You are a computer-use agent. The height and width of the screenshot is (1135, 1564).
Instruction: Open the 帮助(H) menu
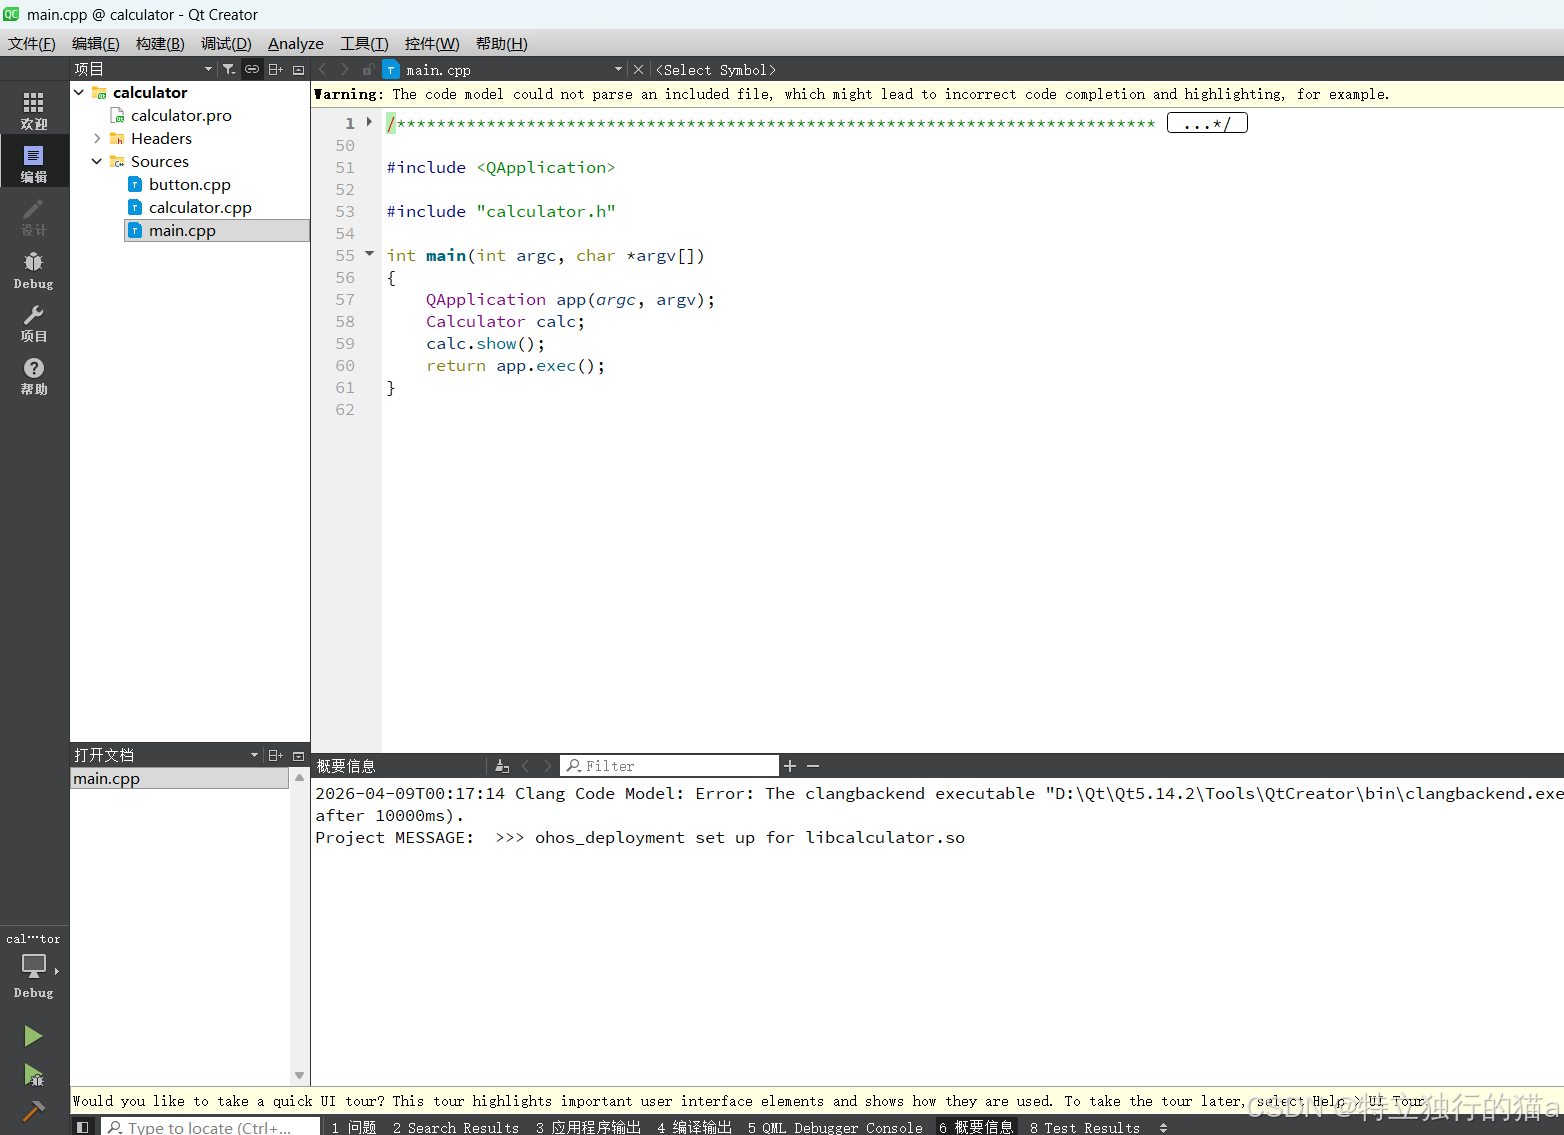coord(502,43)
